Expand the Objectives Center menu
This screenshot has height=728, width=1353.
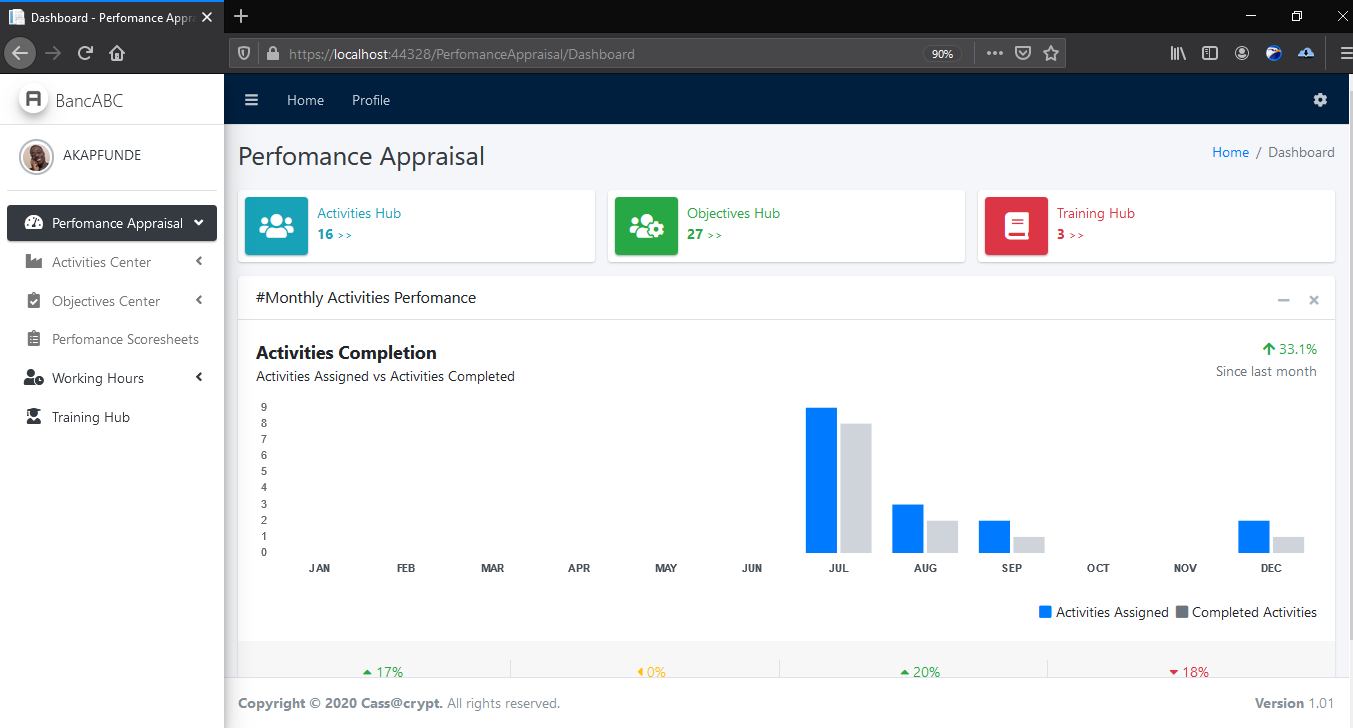point(106,301)
